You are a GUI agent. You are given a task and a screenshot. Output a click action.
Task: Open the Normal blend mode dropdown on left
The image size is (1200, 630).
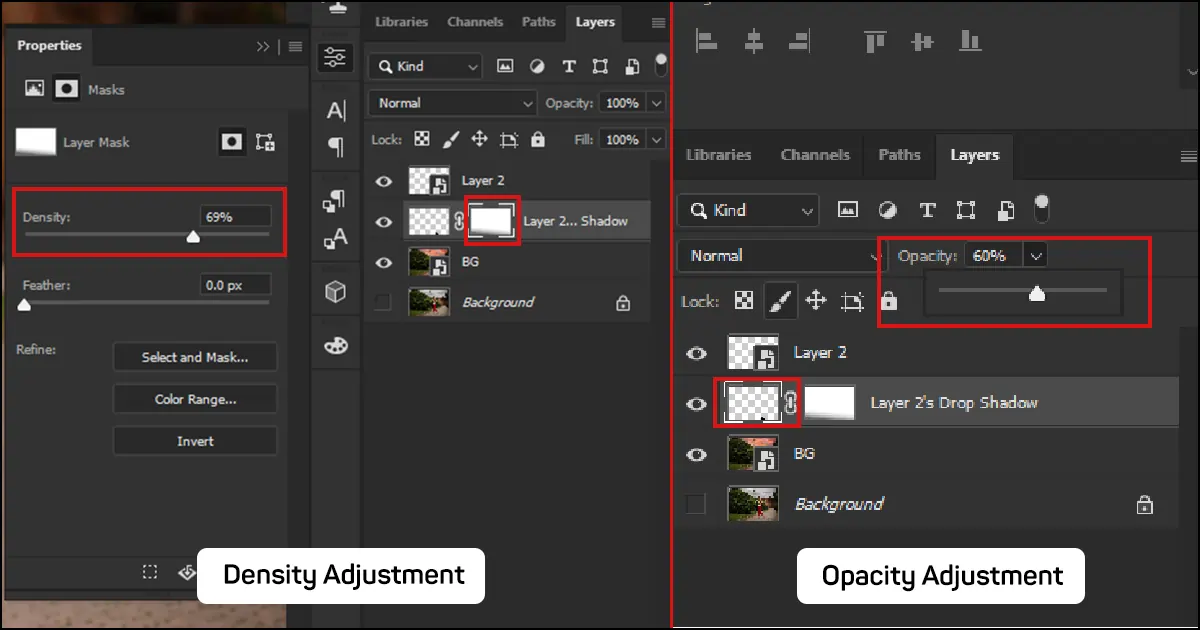[453, 103]
